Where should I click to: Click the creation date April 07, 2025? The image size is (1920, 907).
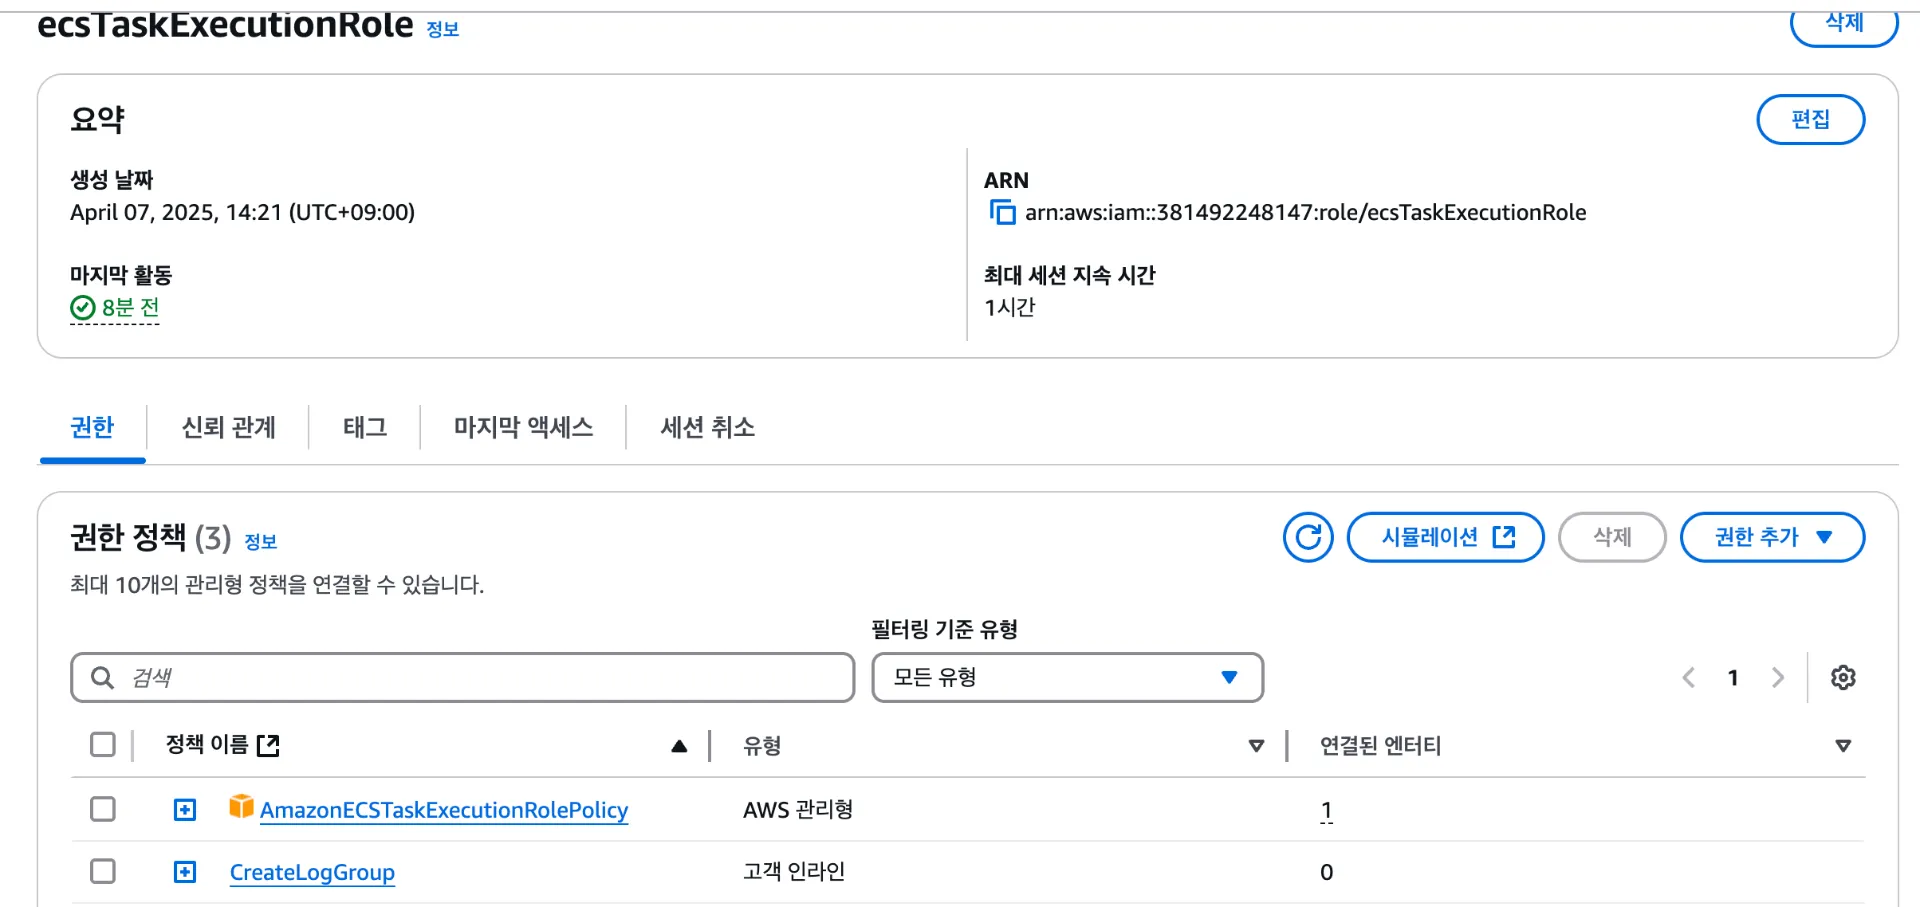pos(242,212)
